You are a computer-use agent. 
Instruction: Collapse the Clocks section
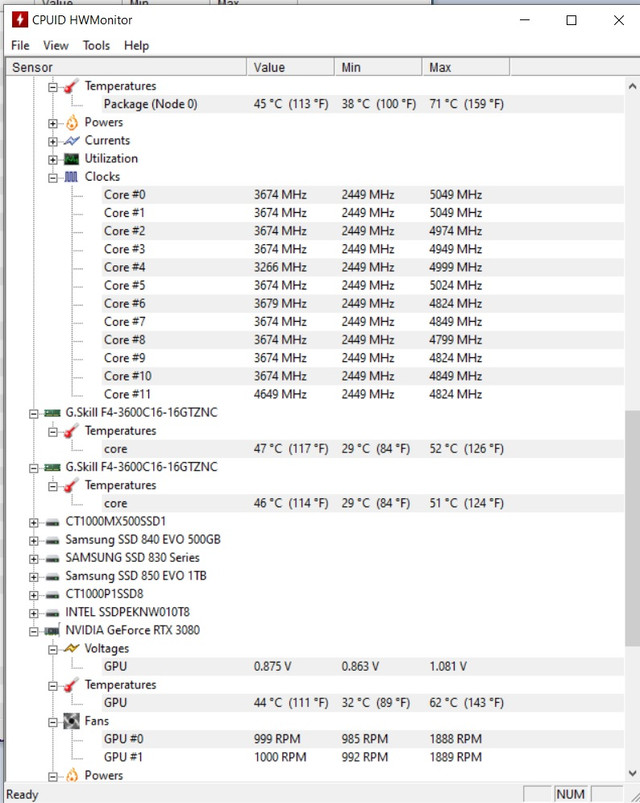pyautogui.click(x=53, y=177)
